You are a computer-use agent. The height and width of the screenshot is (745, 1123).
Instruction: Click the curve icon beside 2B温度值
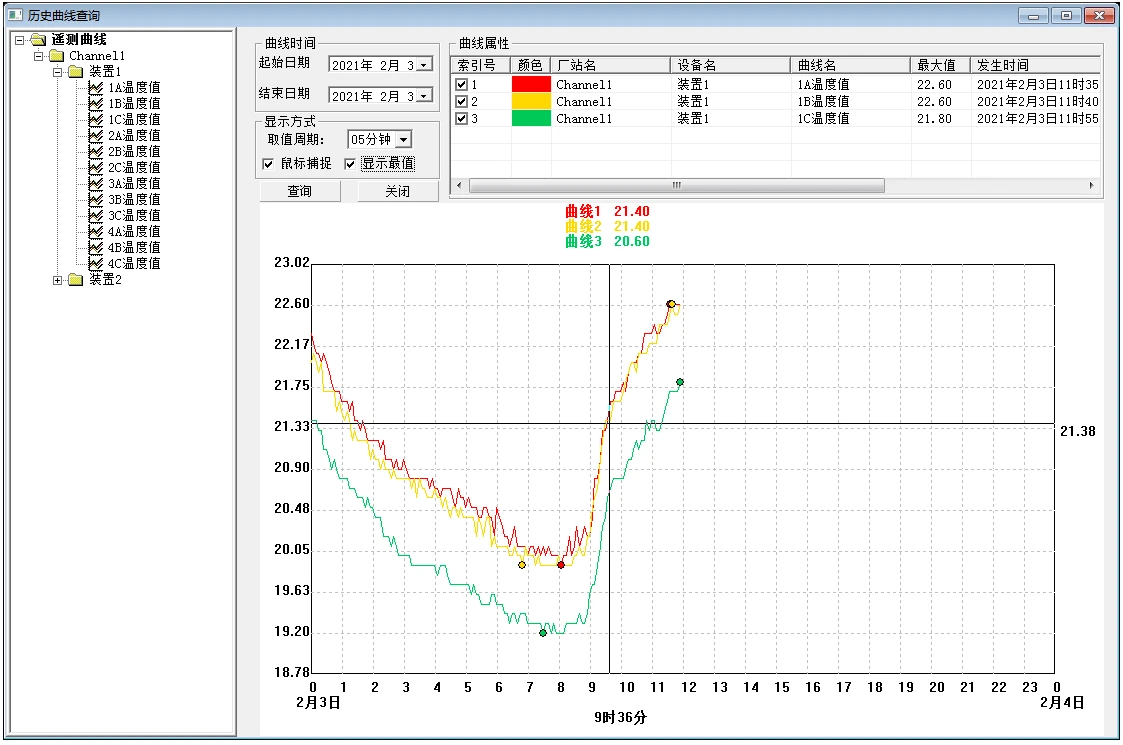tap(96, 152)
